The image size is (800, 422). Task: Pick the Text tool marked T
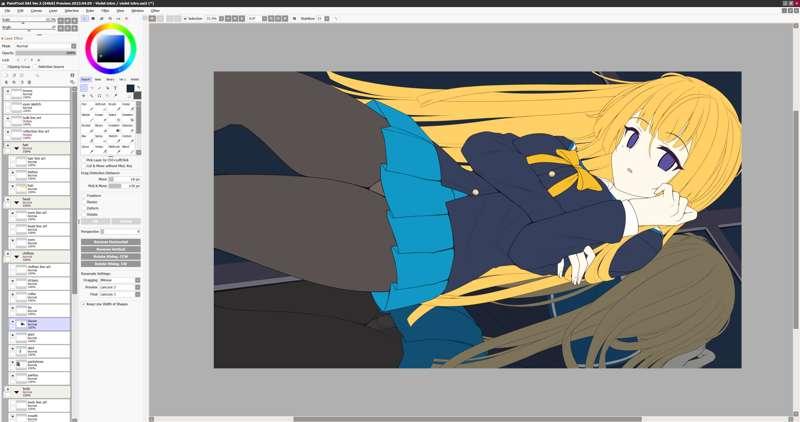click(115, 88)
